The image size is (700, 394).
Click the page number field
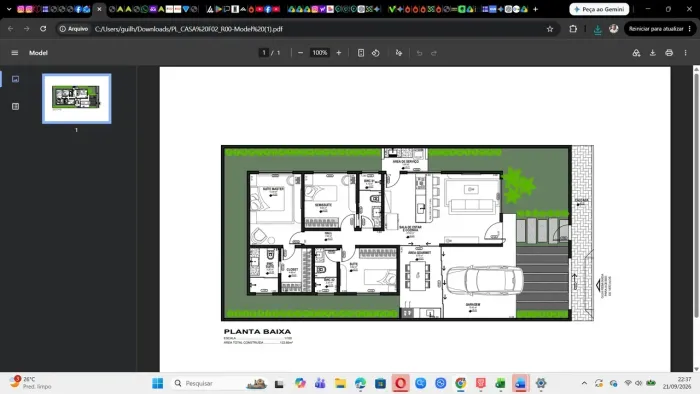click(x=264, y=53)
